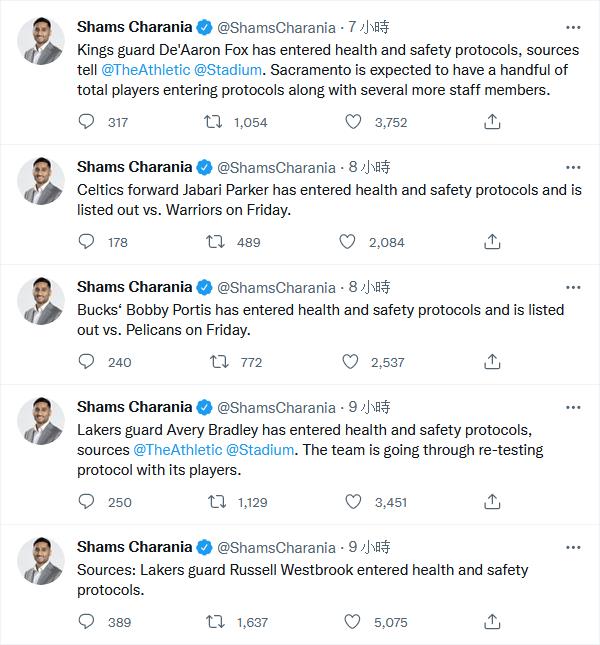Reply to the Bobby Portis tweet
Screen dimensions: 600x645
[87, 362]
